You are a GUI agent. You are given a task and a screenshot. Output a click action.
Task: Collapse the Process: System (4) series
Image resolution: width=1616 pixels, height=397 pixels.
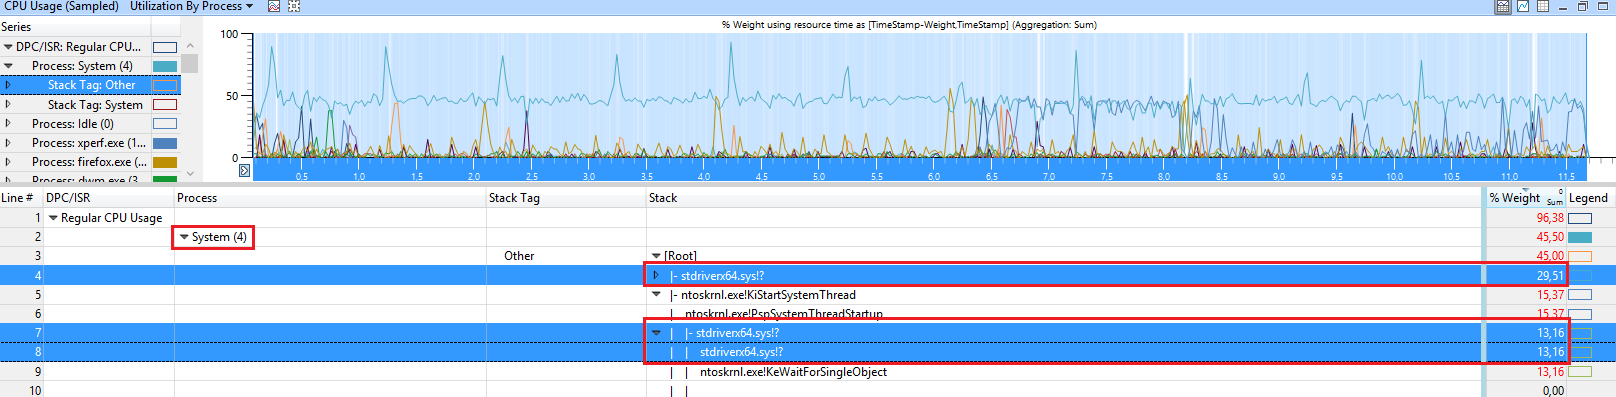pyautogui.click(x=8, y=66)
